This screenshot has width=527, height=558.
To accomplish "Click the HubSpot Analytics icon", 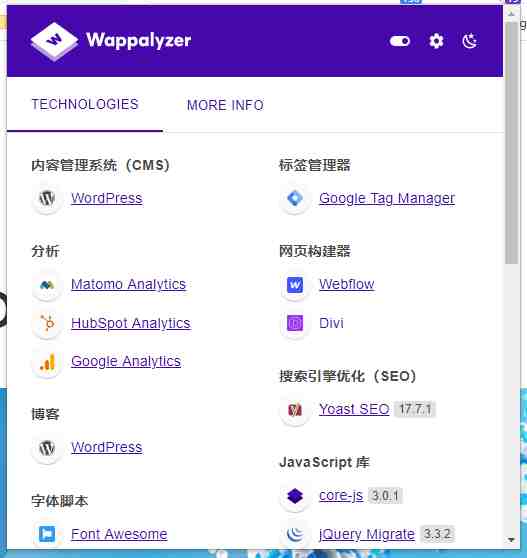I will point(47,323).
